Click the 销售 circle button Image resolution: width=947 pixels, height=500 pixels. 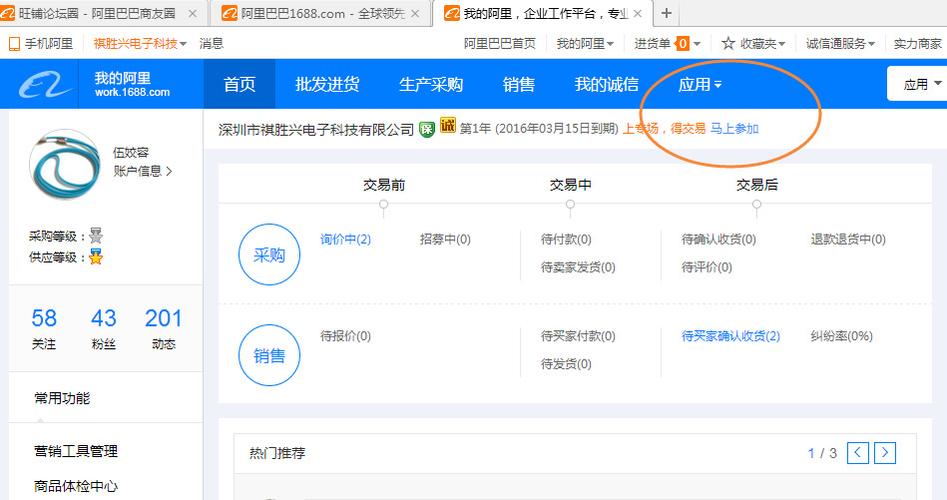pyautogui.click(x=269, y=356)
